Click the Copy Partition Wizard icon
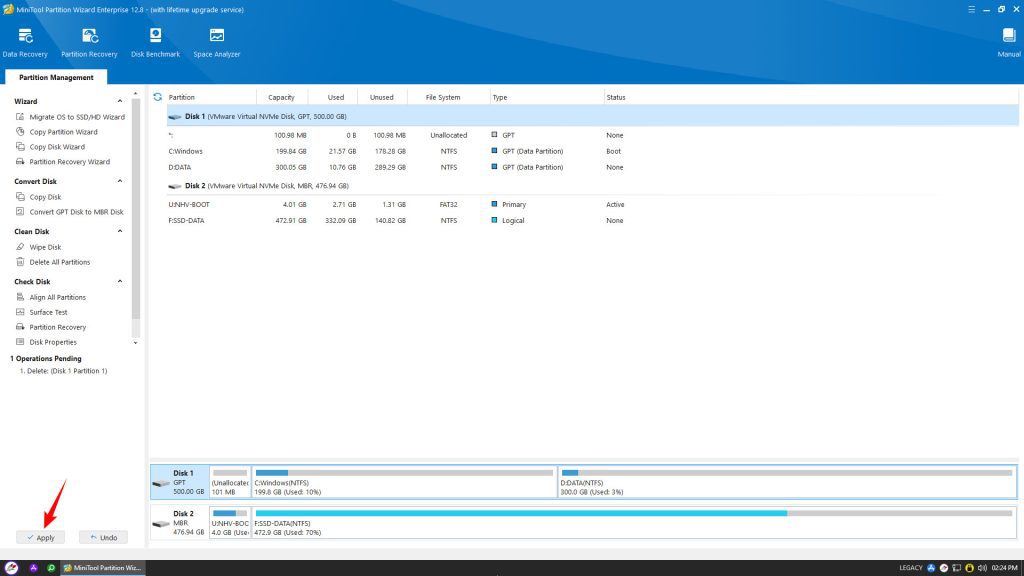Screen dimensions: 1024x576 pyautogui.click(x=20, y=131)
